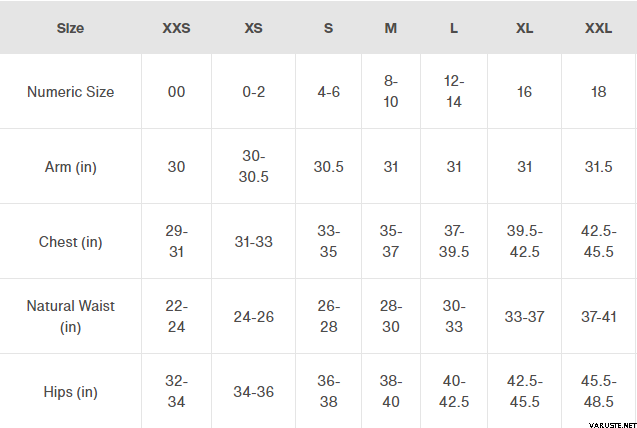
Task: Click the Arm (in) row label
Action: [x=70, y=167]
